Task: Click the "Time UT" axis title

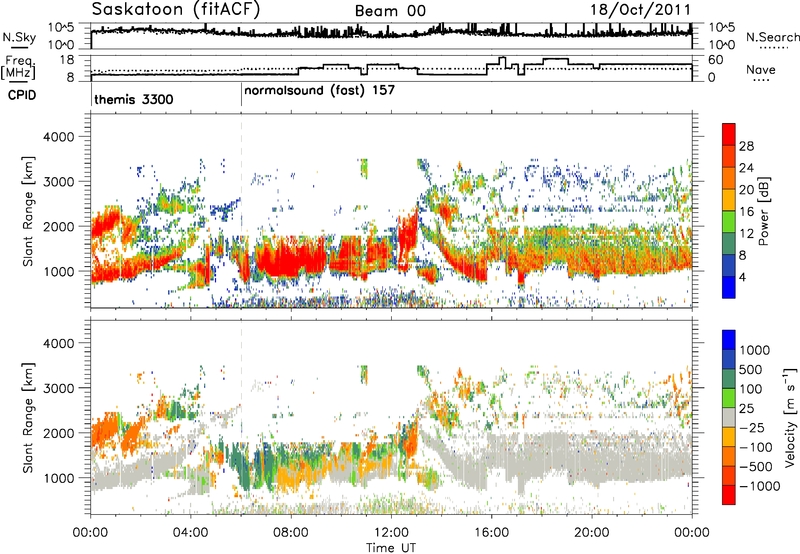Action: click(391, 547)
